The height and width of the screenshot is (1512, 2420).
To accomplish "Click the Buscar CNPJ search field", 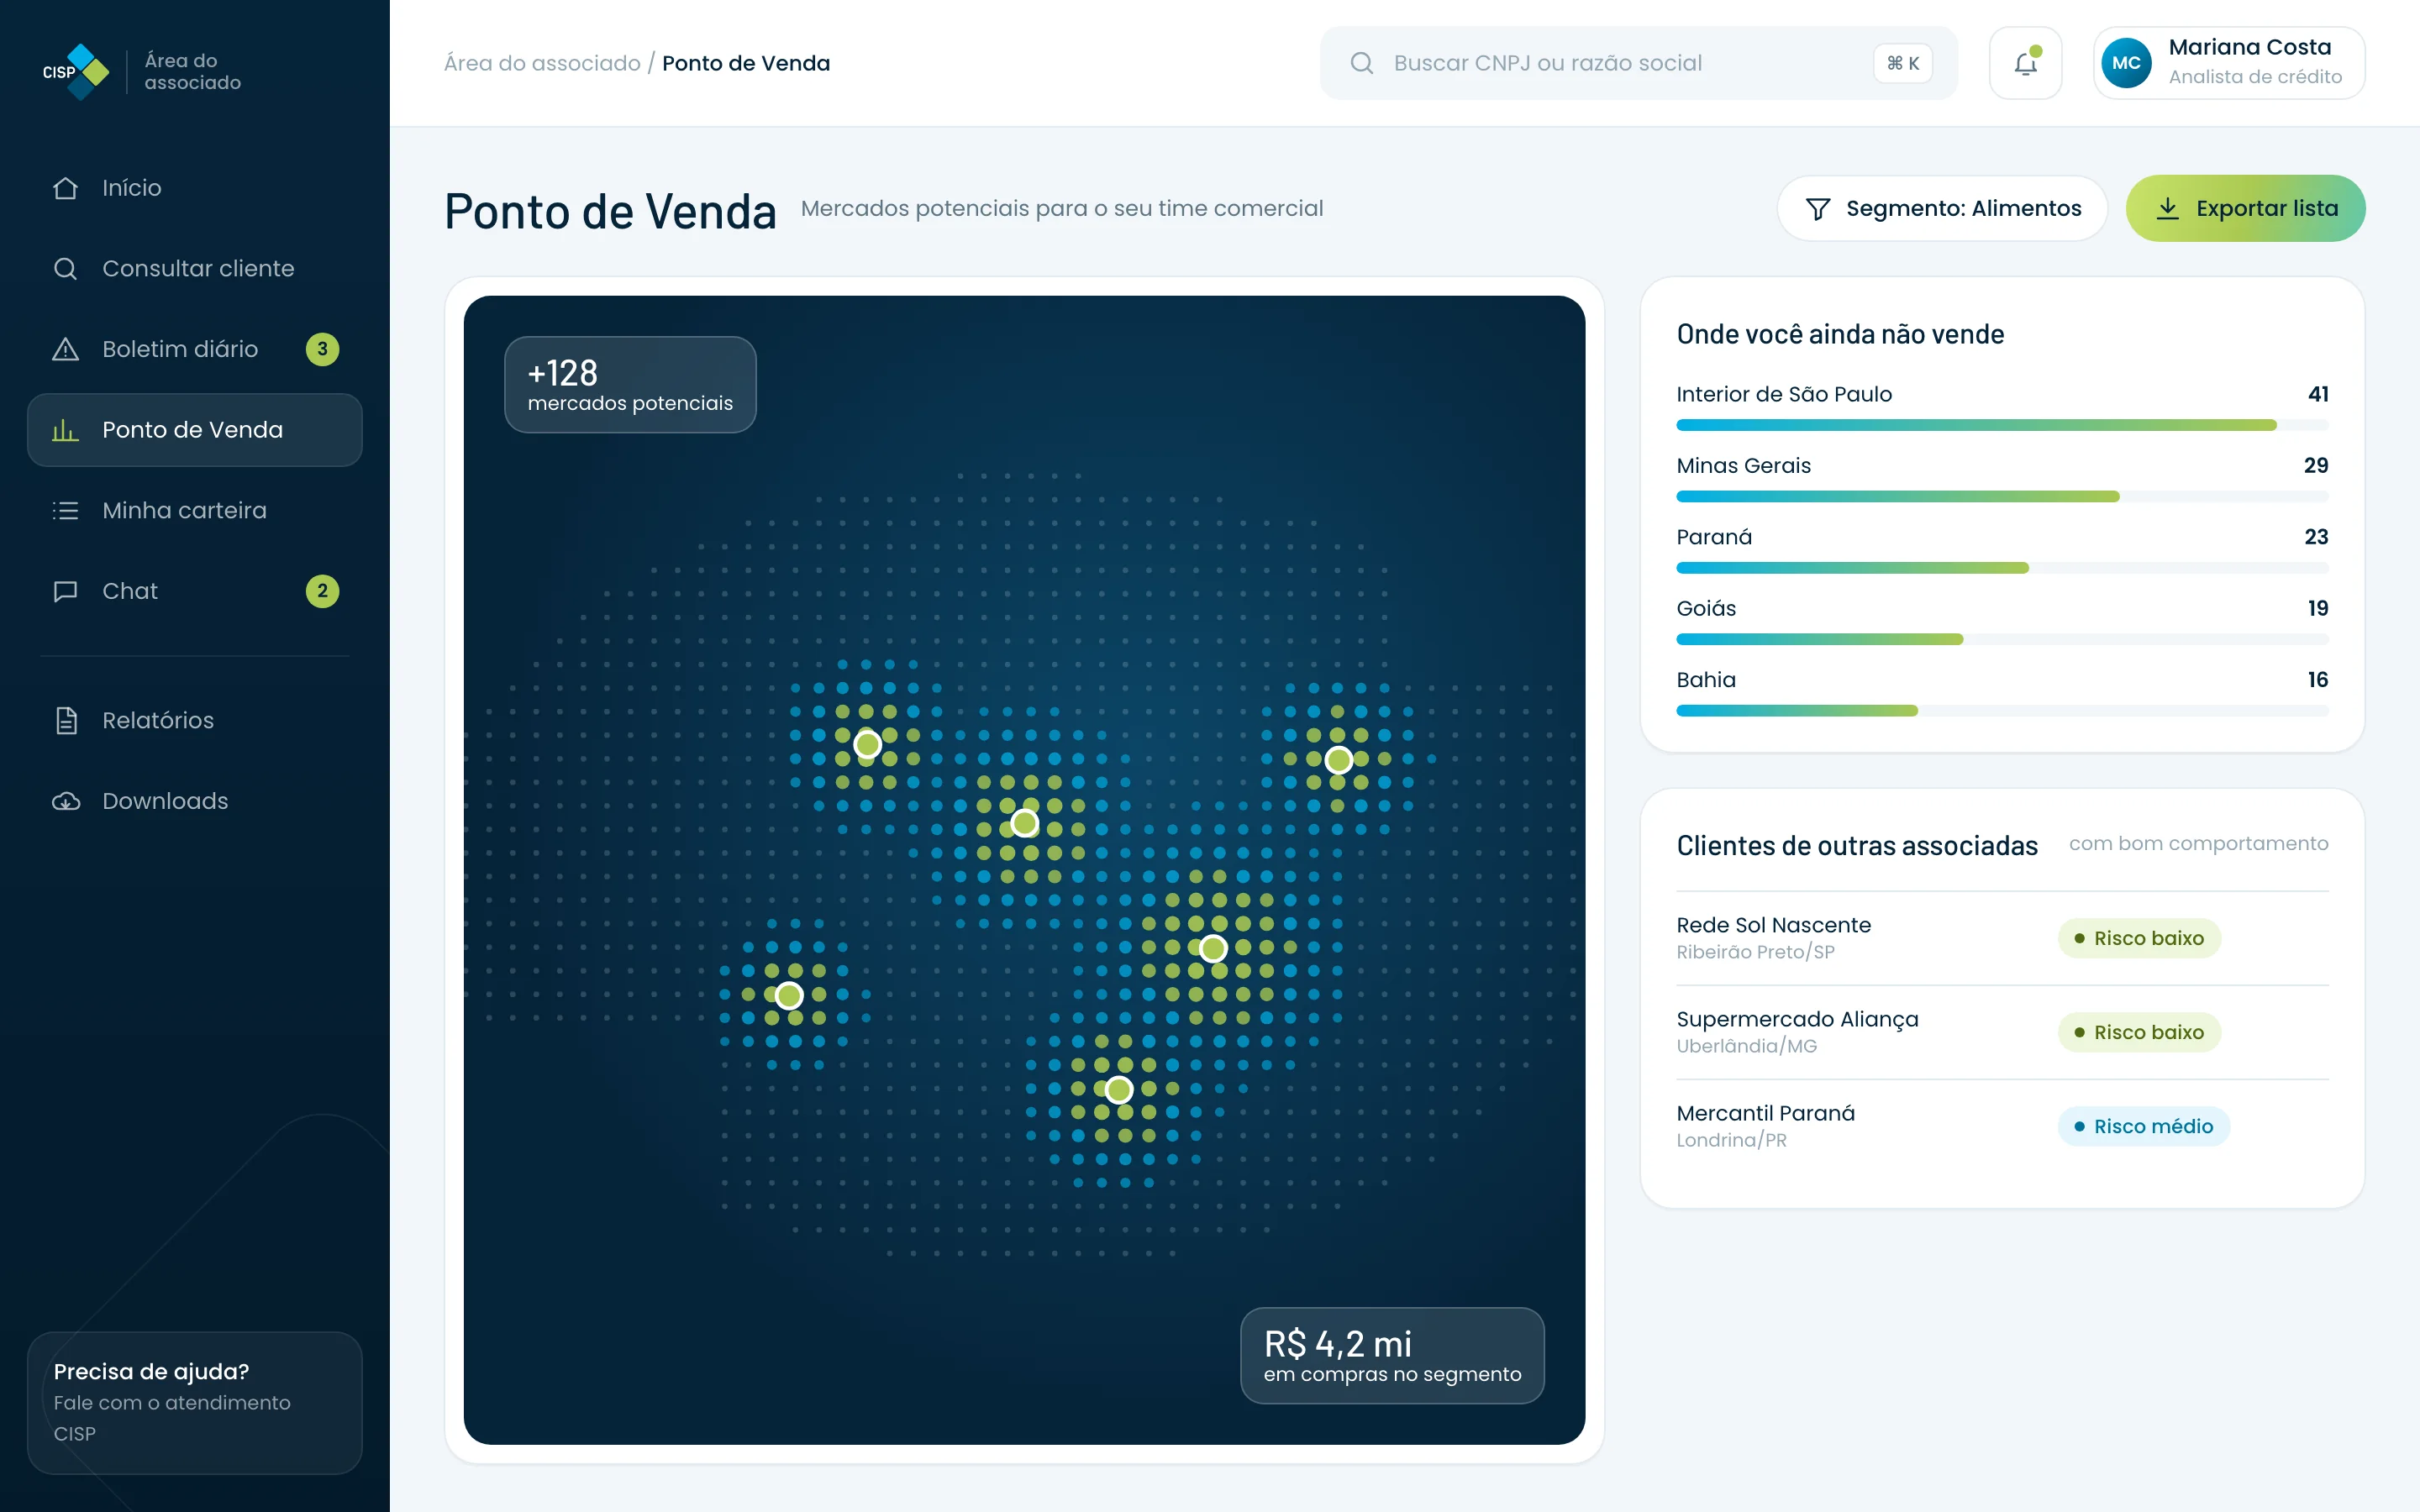I will point(1638,63).
